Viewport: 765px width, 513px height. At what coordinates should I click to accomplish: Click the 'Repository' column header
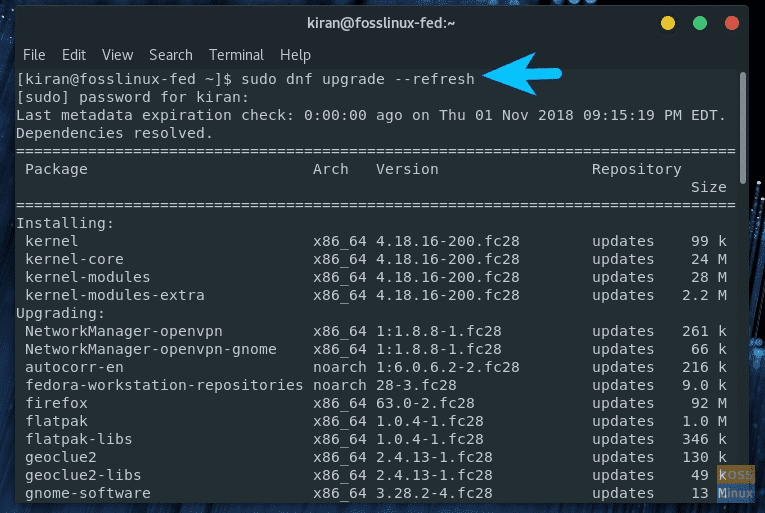click(x=636, y=169)
